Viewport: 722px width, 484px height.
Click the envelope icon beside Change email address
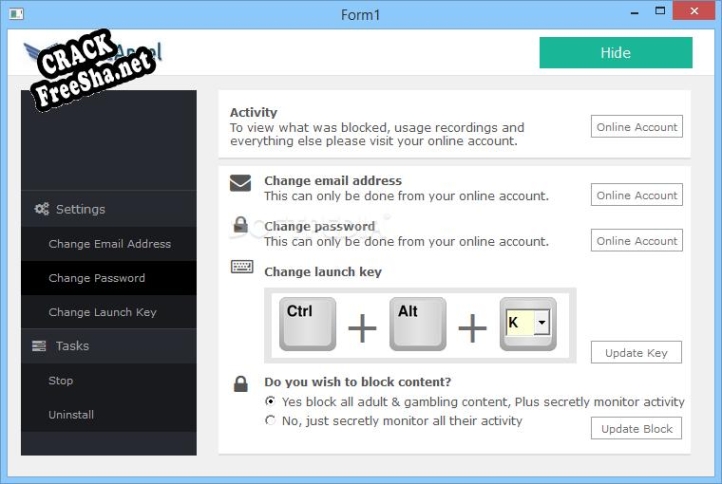240,183
